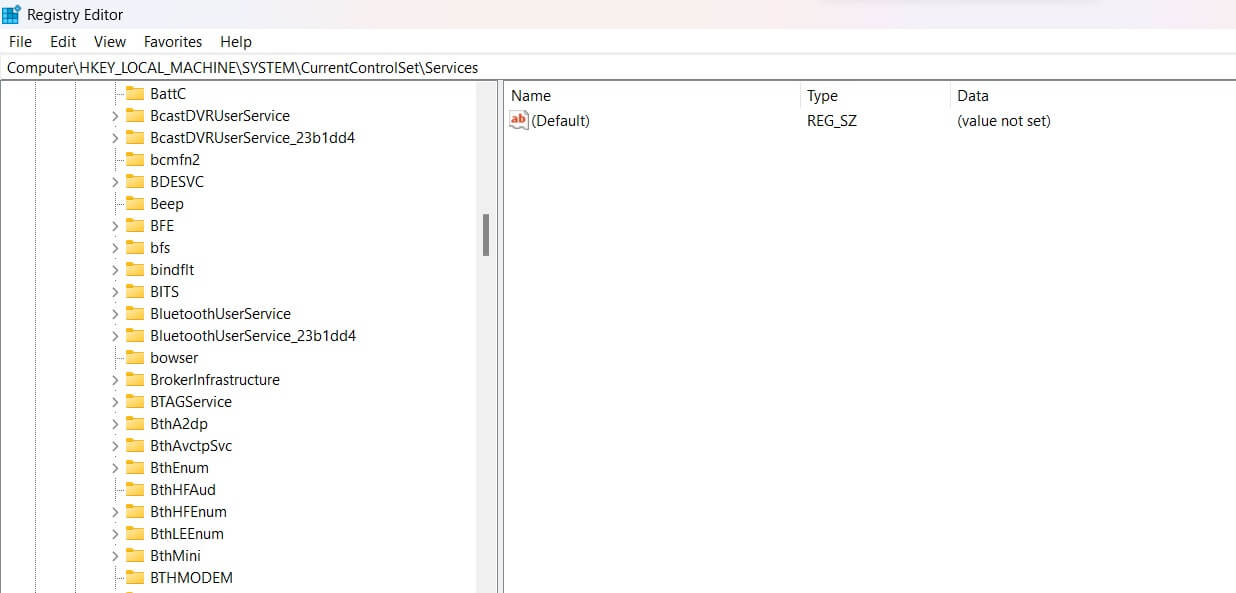Click the Registry Editor title bar icon
This screenshot has height=593, width=1236.
pyautogui.click(x=10, y=14)
